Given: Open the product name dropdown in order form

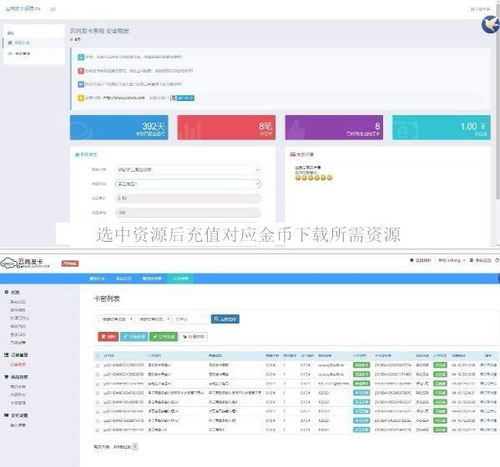Looking at the screenshot, I should tap(188, 184).
